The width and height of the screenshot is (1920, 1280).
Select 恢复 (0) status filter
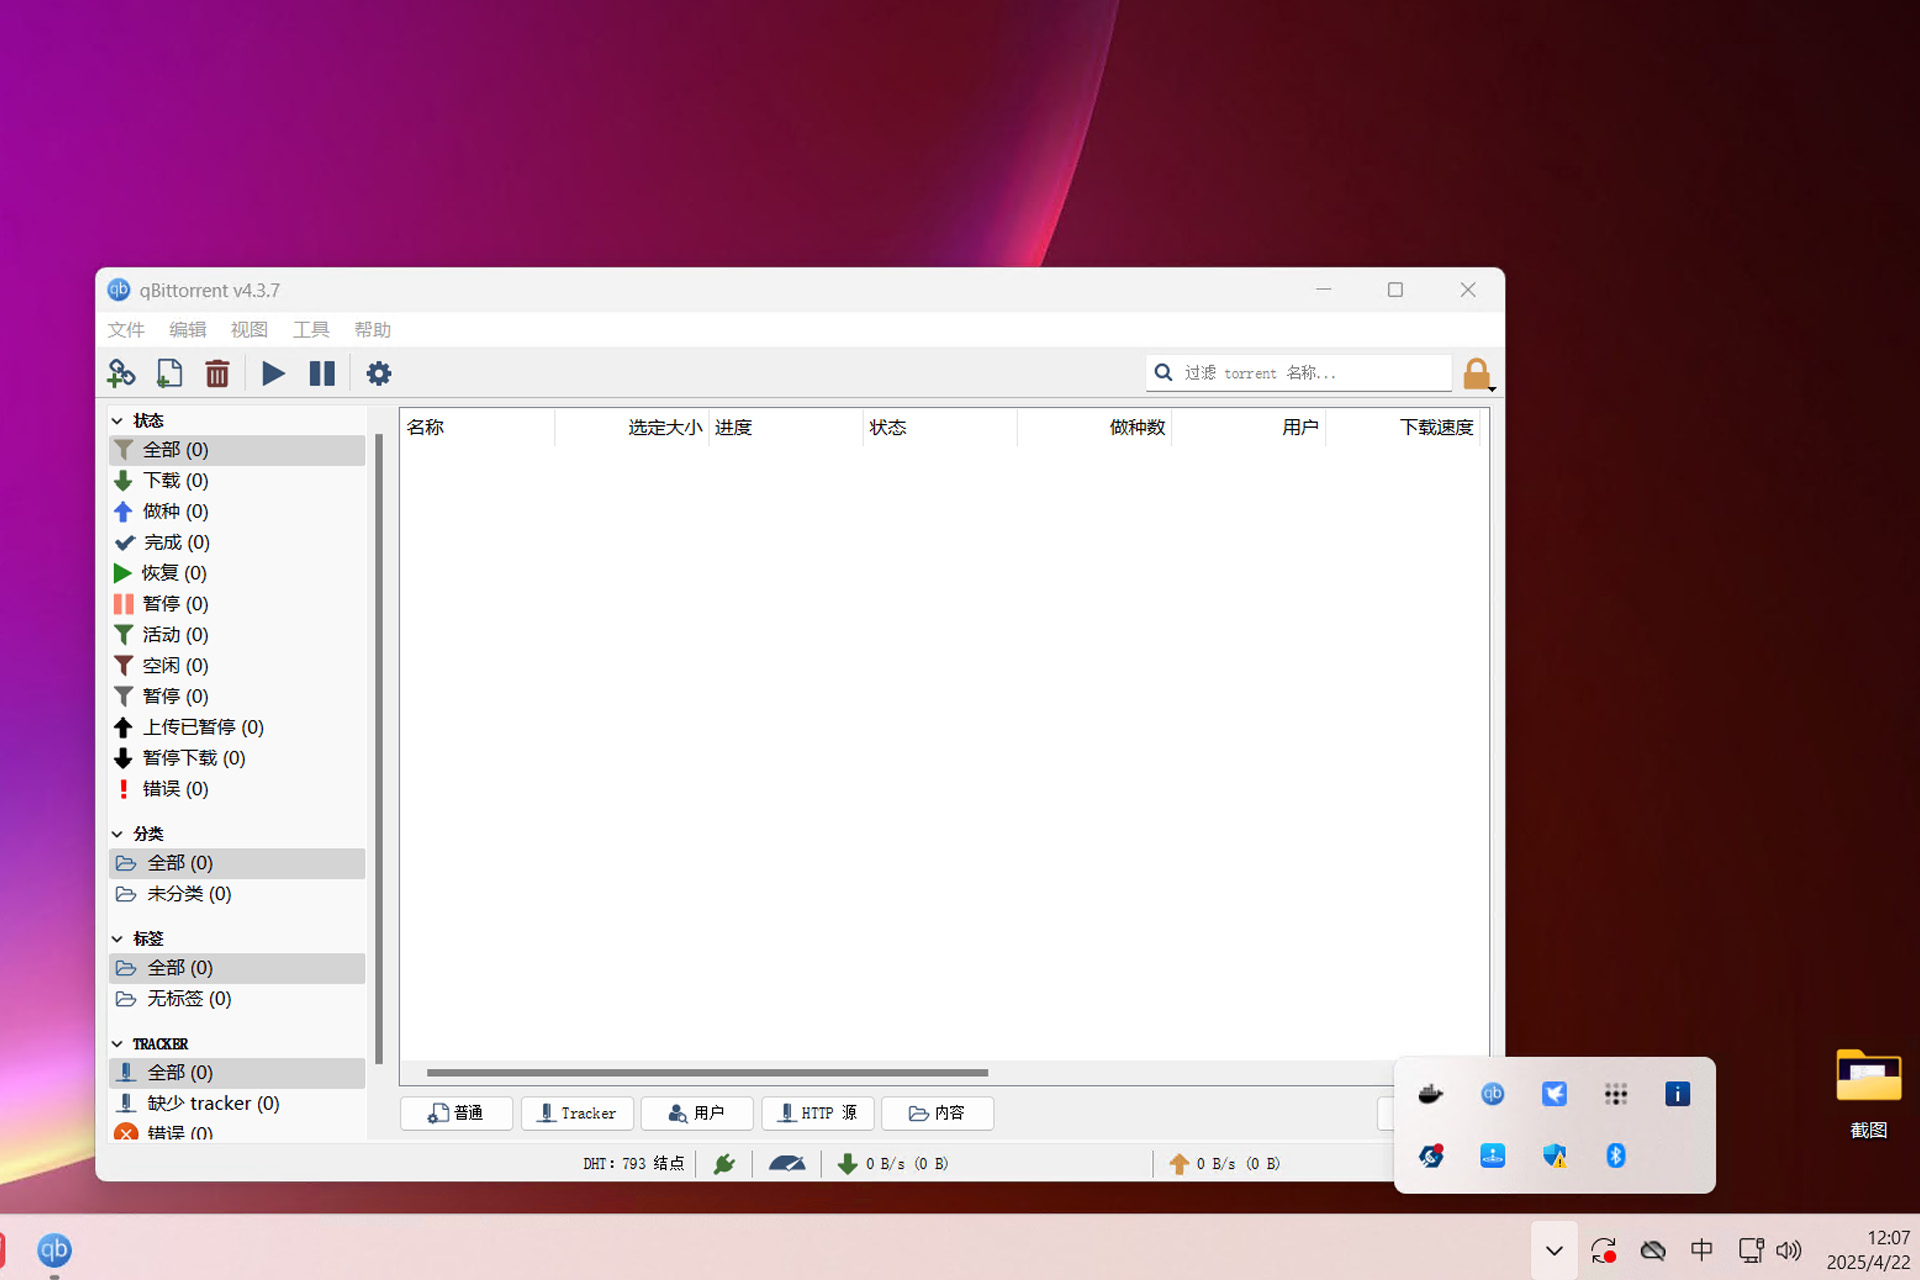[x=237, y=573]
